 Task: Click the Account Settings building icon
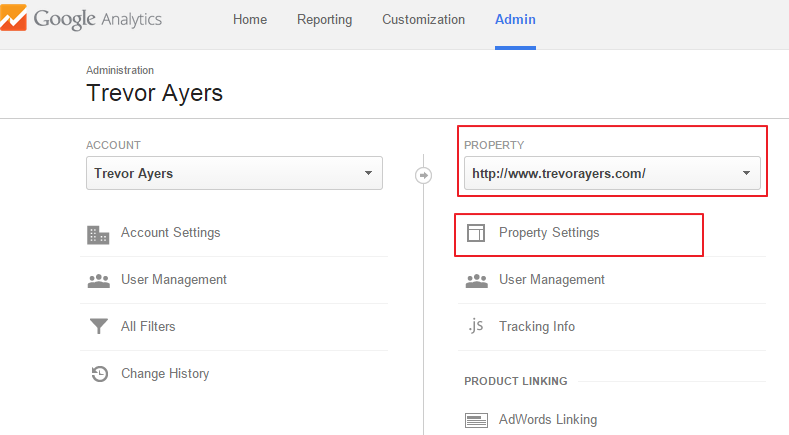tap(98, 235)
